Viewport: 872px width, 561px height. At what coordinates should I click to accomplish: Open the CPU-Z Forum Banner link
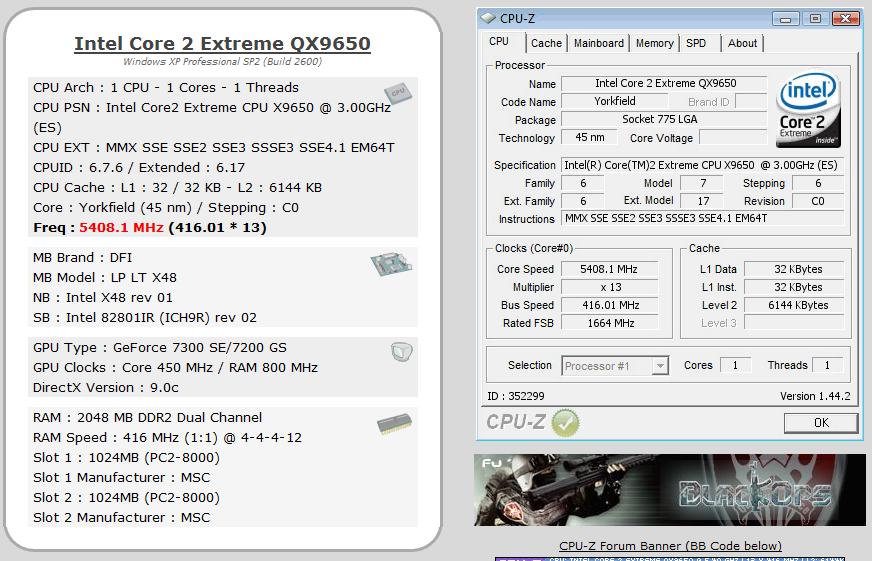(x=670, y=546)
